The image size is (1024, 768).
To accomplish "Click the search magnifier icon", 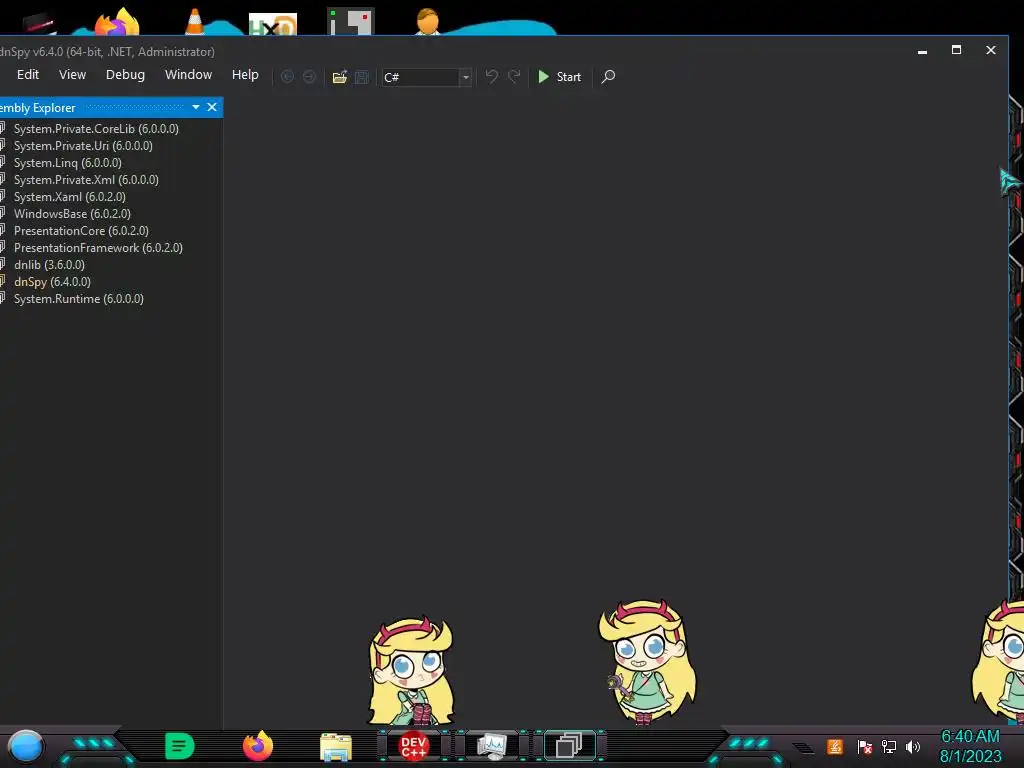I will pos(608,77).
